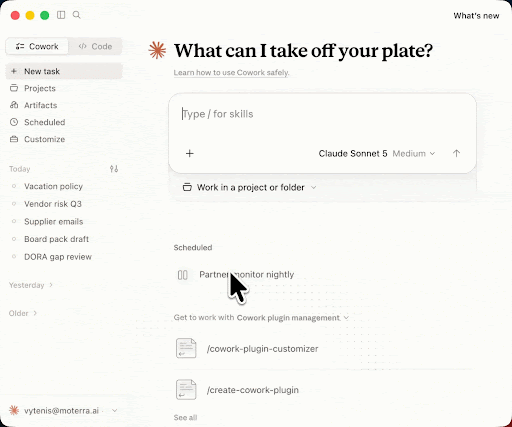Click /cowork-plugin-customizer document icon

pos(186,348)
